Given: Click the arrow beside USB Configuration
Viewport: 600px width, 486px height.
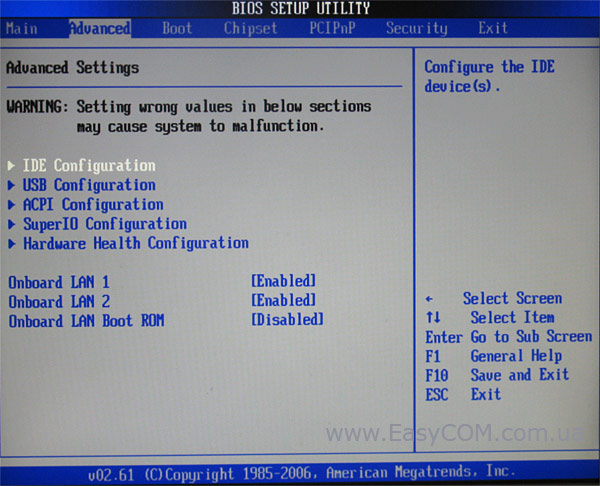Looking at the screenshot, I should coord(11,185).
